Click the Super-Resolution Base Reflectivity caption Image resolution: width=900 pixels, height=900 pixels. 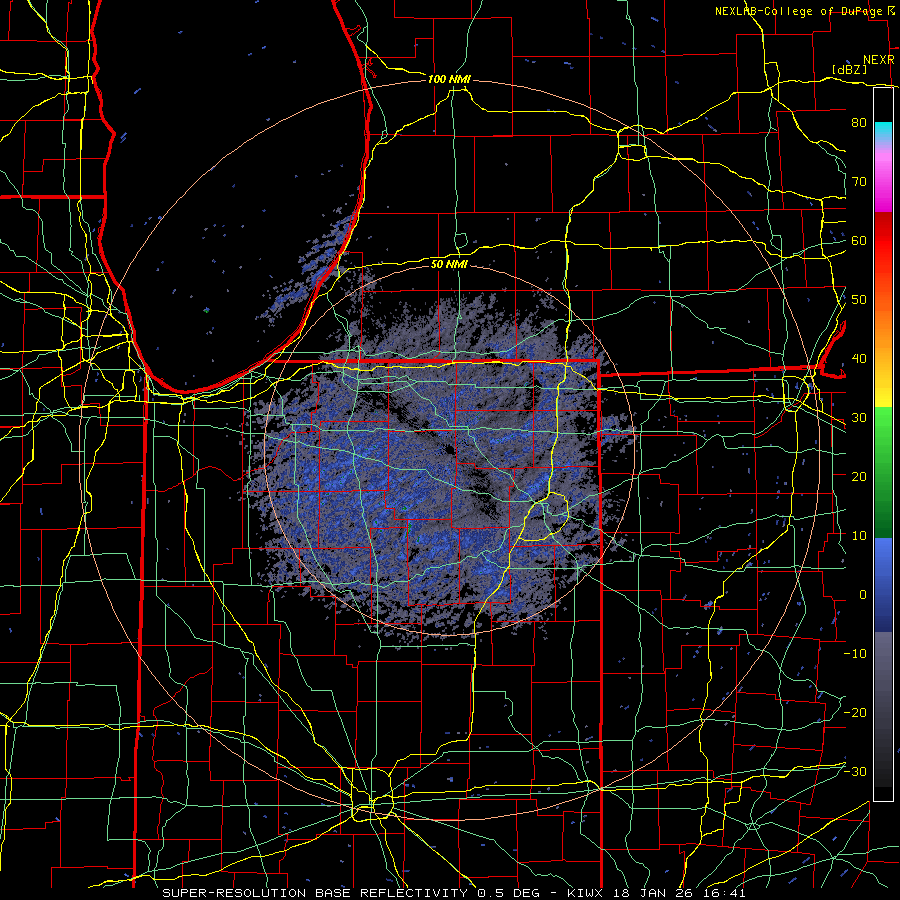[x=317, y=893]
